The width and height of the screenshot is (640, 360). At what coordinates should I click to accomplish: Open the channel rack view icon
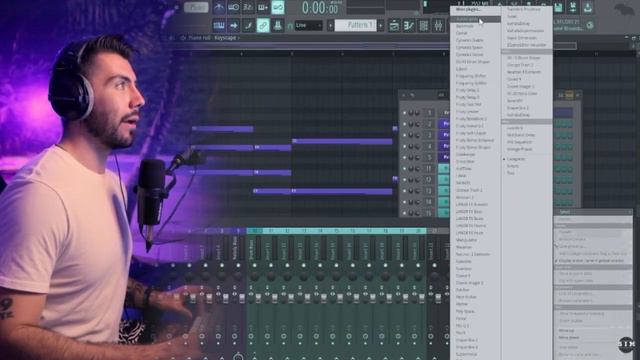424,26
